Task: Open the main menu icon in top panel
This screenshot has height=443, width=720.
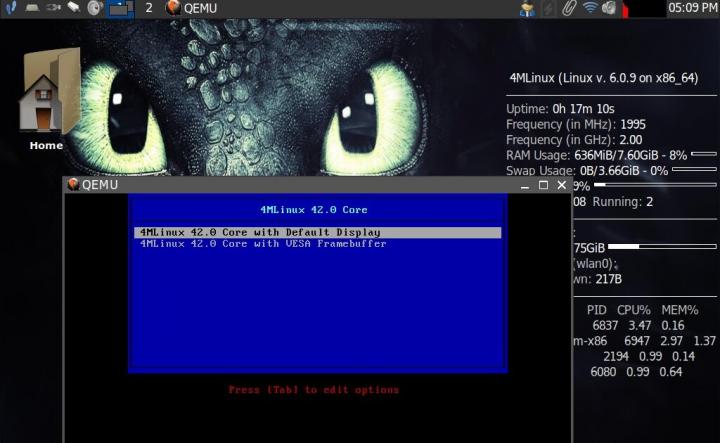Action: [7, 8]
